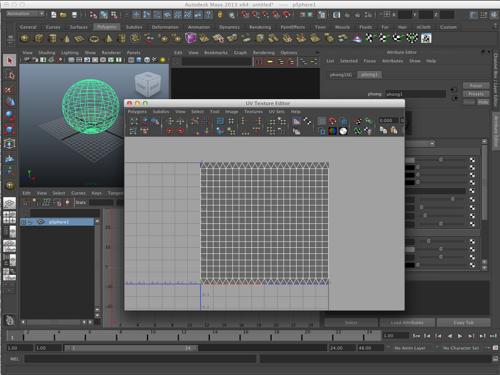Create a polygon pyramid from the shelf
The width and height of the screenshot is (500, 375).
(108, 39)
